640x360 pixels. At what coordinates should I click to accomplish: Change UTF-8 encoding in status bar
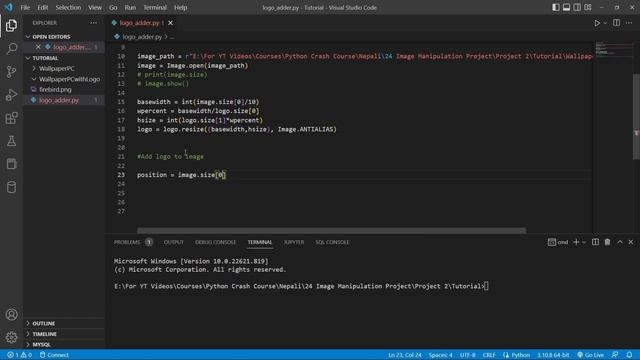468,355
